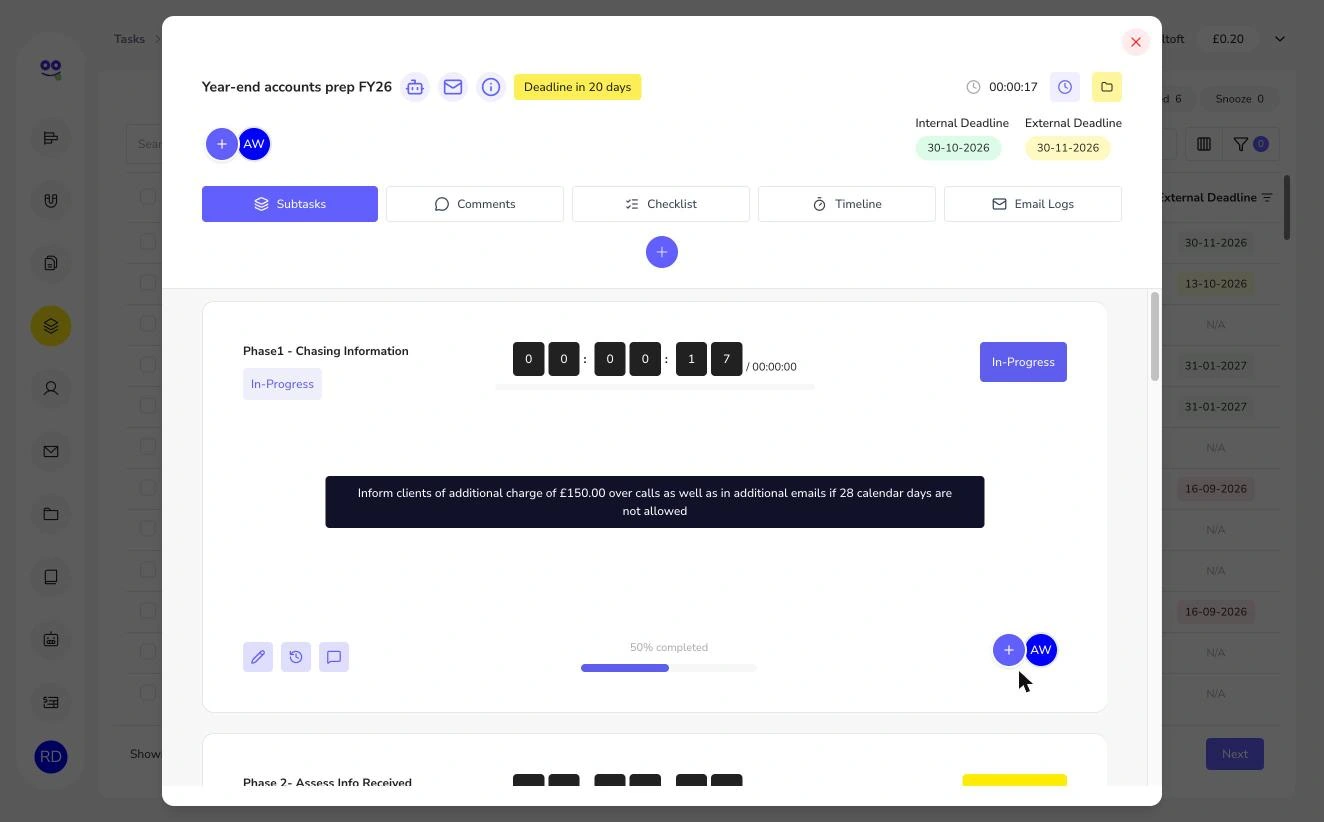Open the info icon next to the title

491,87
